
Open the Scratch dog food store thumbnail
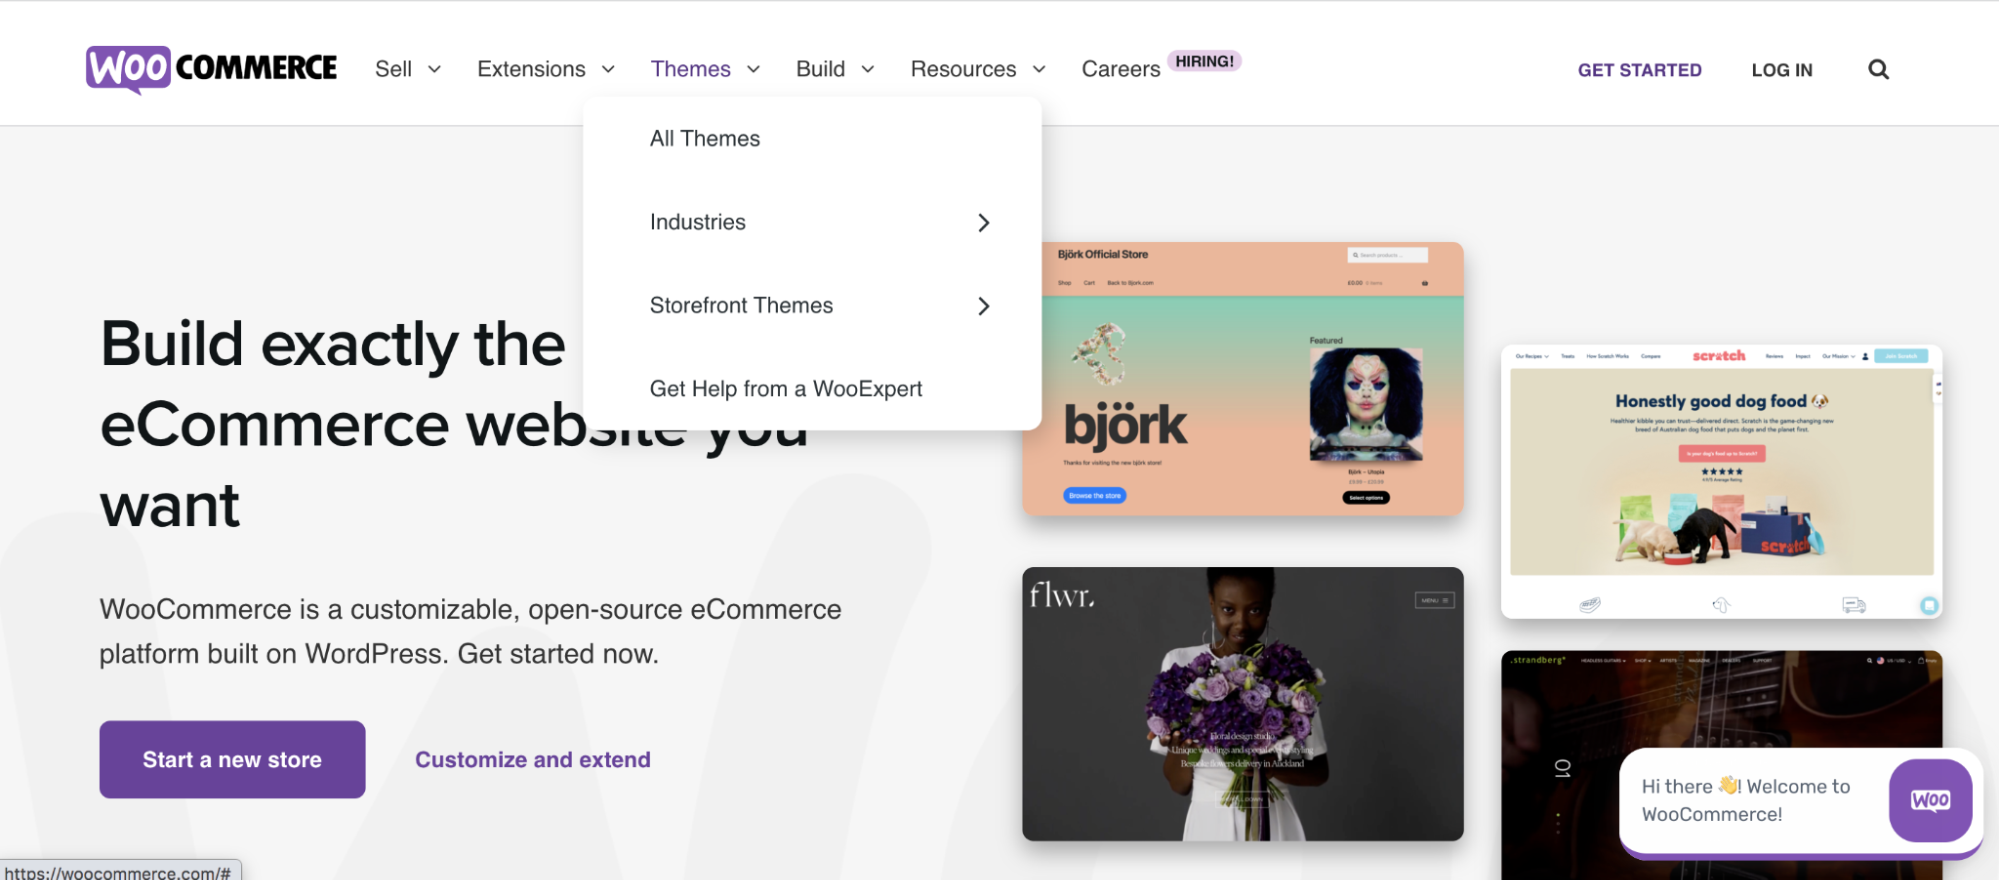(x=1721, y=482)
